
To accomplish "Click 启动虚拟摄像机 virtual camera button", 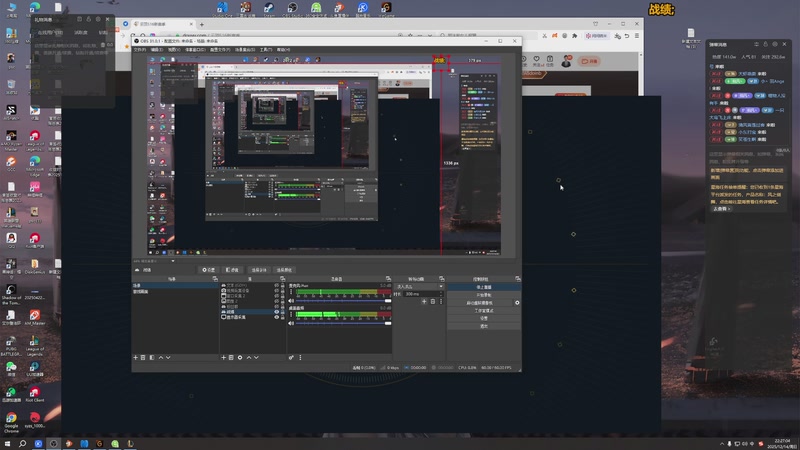I will (480, 303).
